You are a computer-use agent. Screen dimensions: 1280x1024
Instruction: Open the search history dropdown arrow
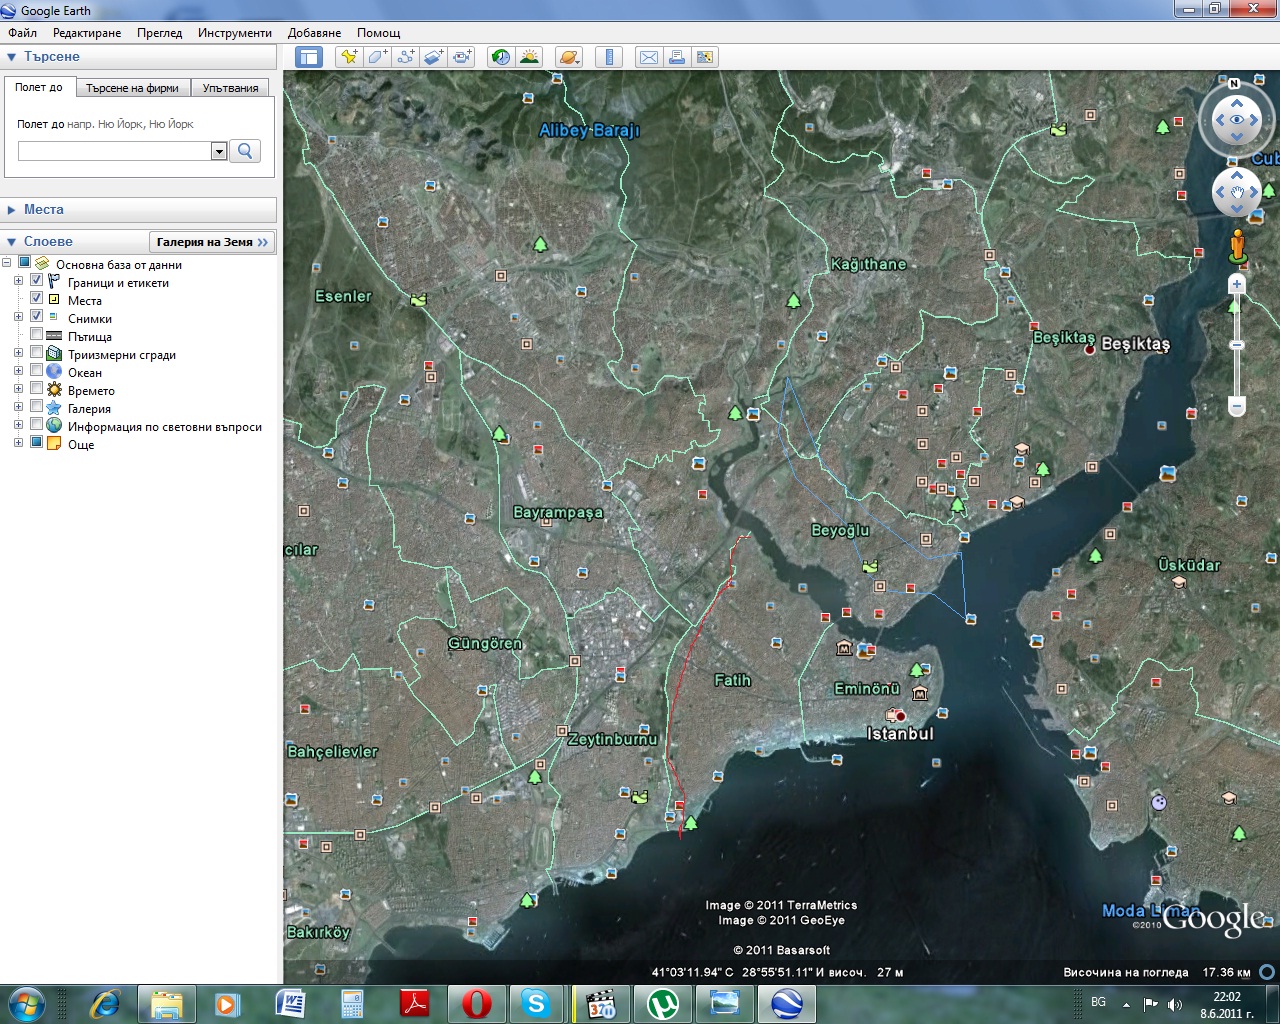(219, 151)
